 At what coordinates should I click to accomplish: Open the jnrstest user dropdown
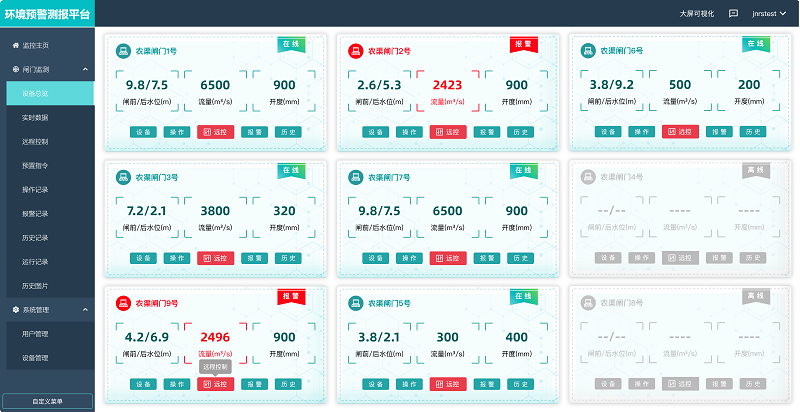(769, 13)
